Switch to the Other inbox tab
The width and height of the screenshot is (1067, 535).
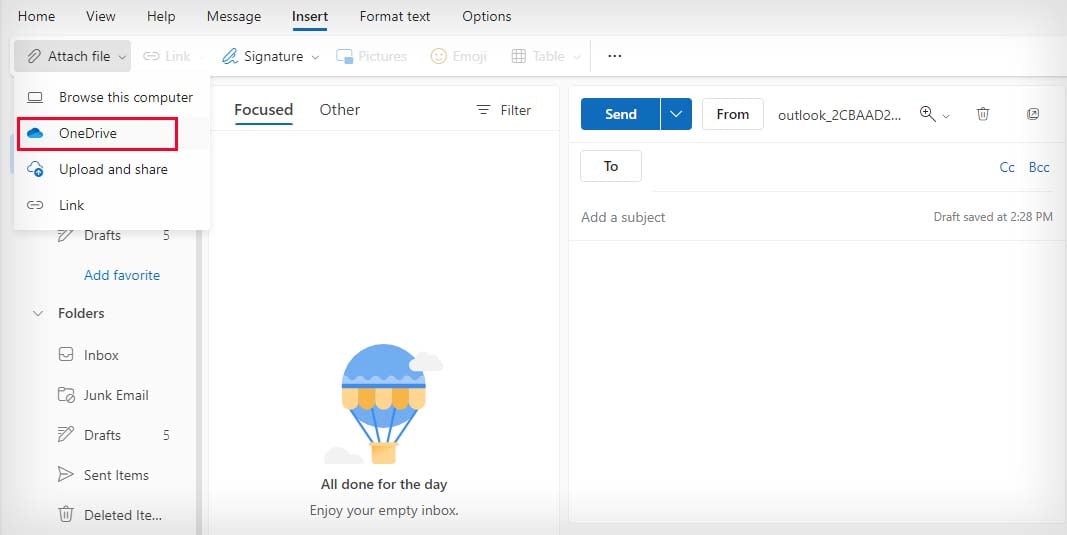pyautogui.click(x=339, y=110)
